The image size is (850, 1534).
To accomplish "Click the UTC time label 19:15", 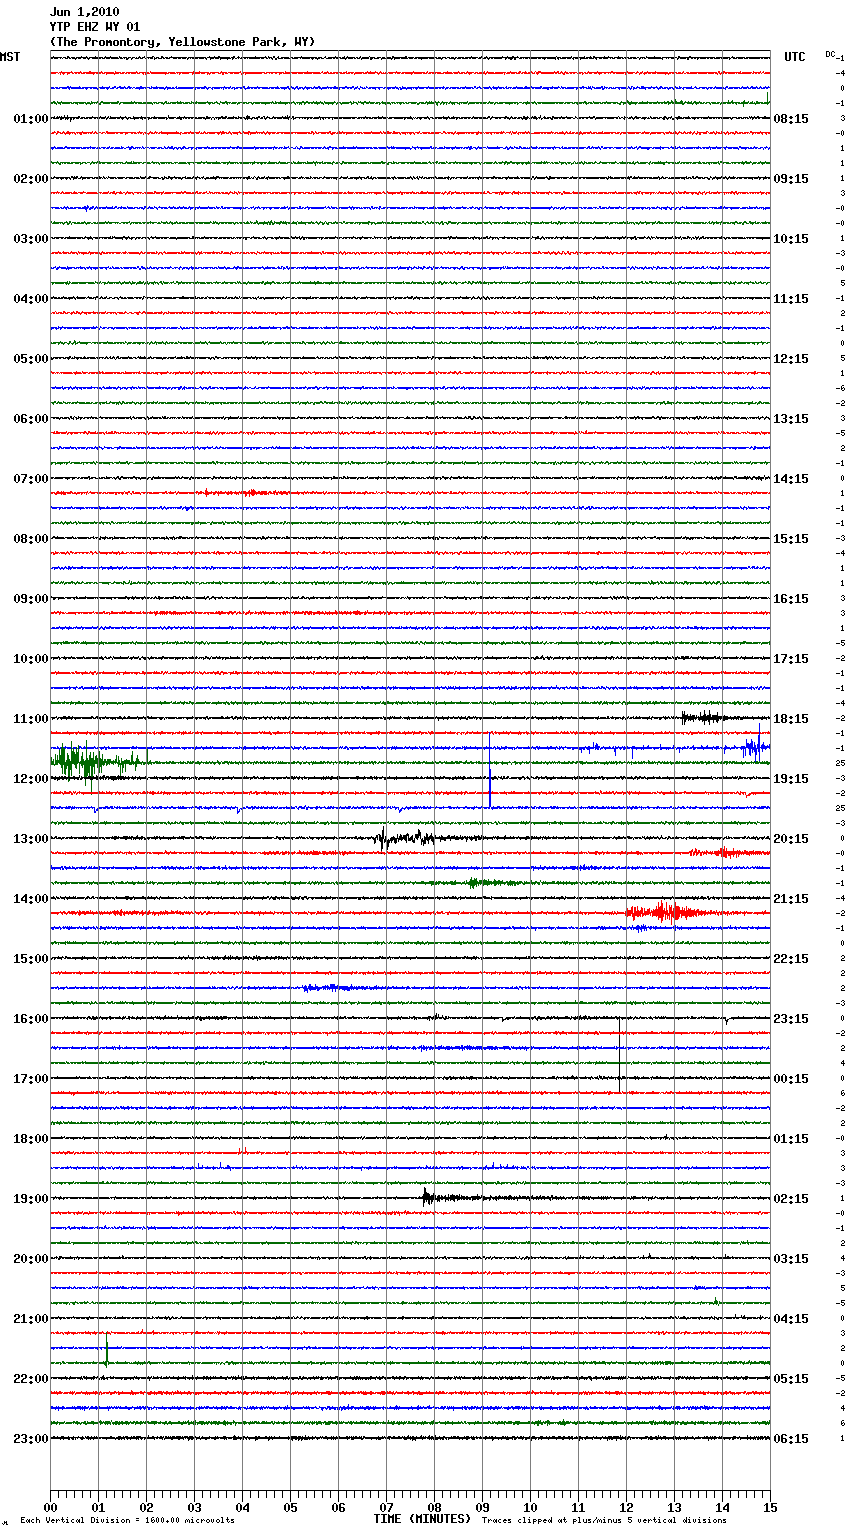I will point(791,779).
